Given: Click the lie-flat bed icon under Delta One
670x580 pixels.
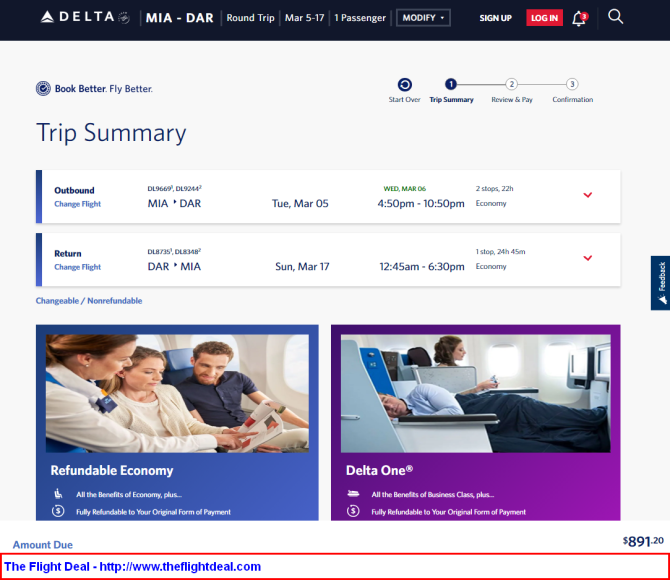Looking at the screenshot, I should [353, 494].
